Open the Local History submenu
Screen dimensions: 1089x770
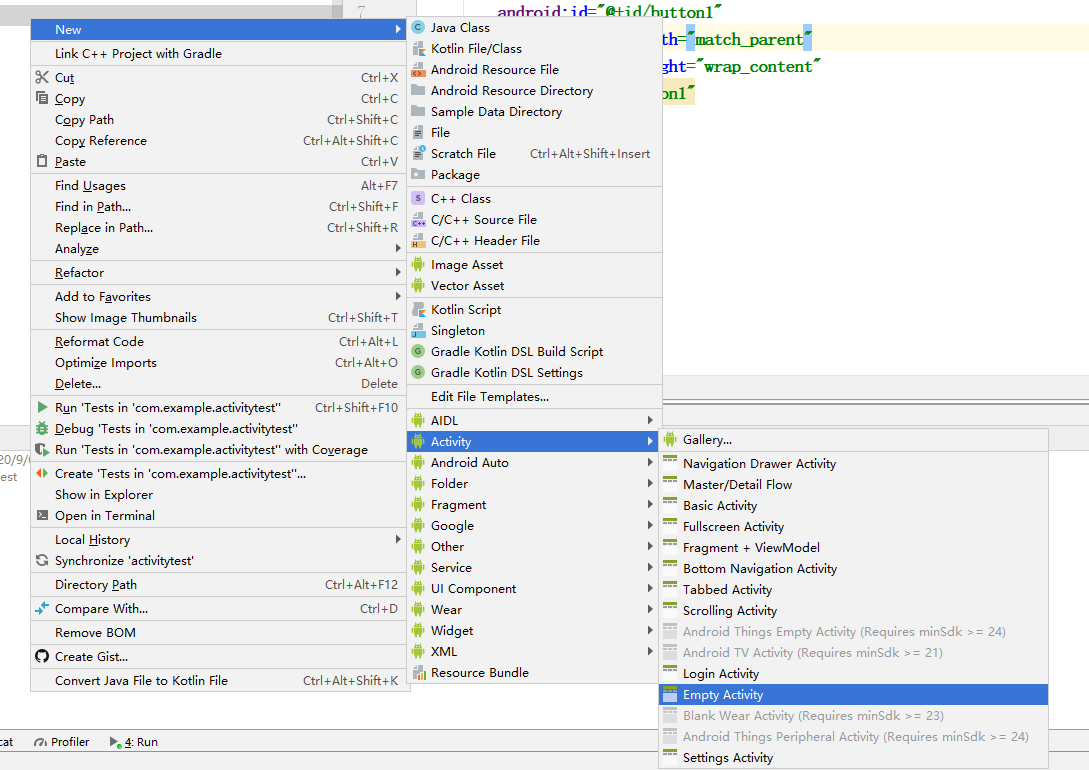pyautogui.click(x=92, y=540)
